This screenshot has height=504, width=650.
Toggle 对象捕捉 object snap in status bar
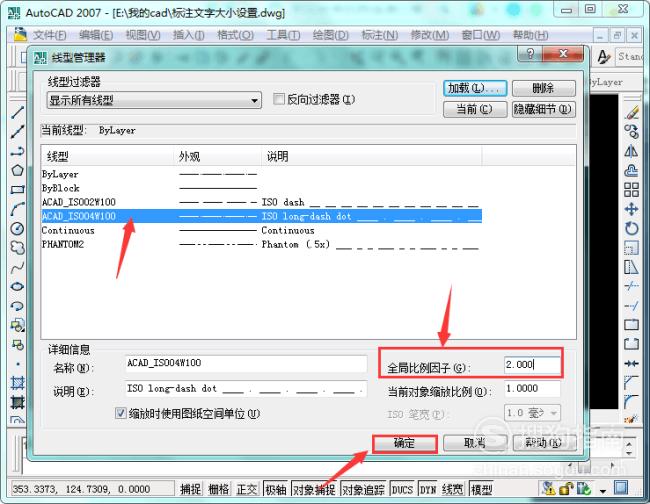(x=314, y=489)
